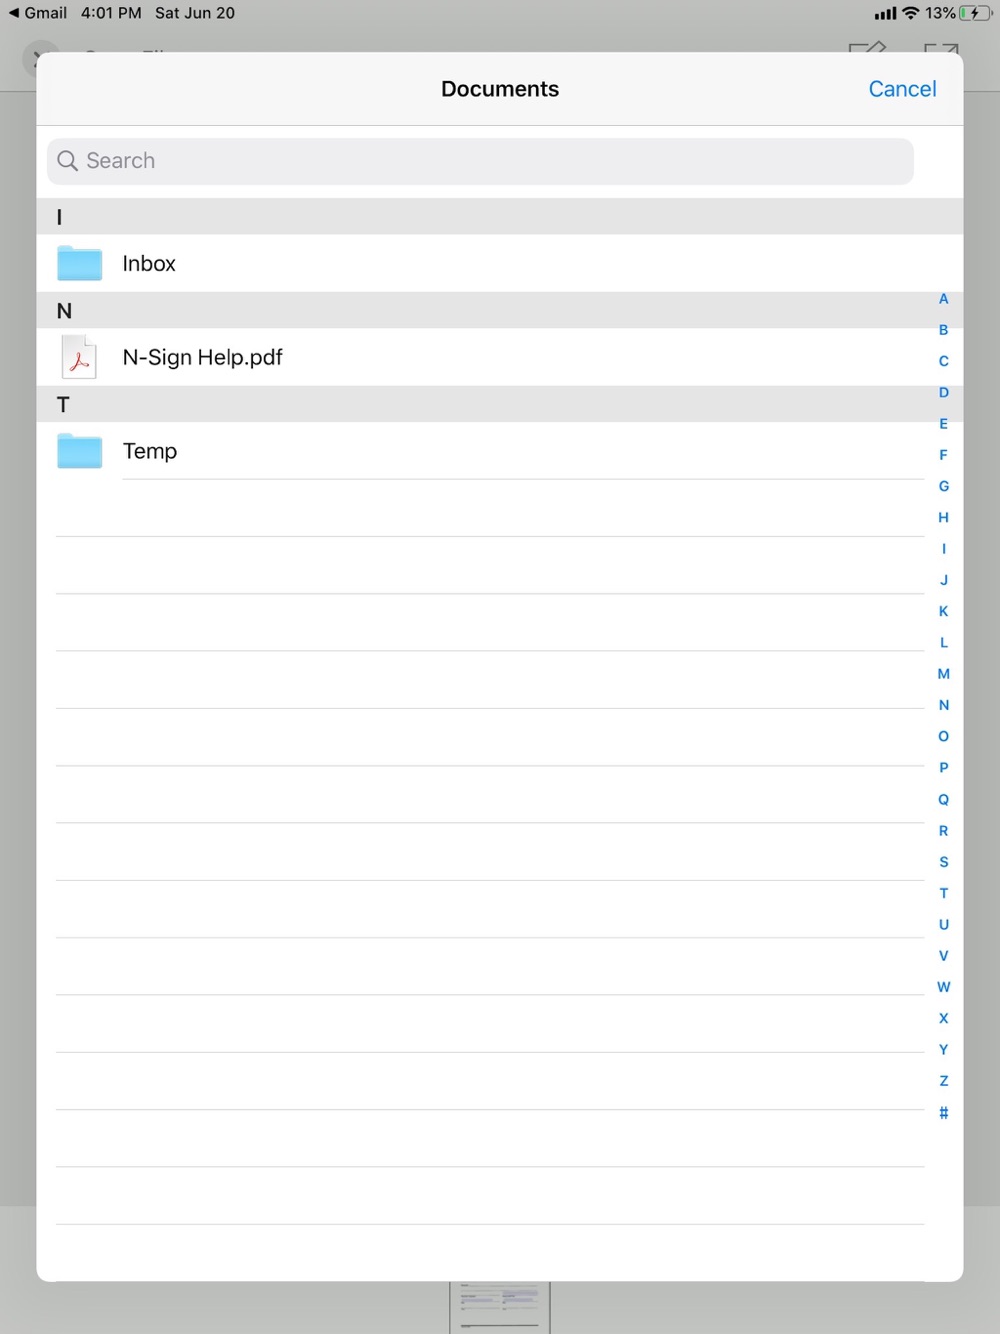Select the N-Sign Help.pdf file
The image size is (1000, 1334).
203,357
